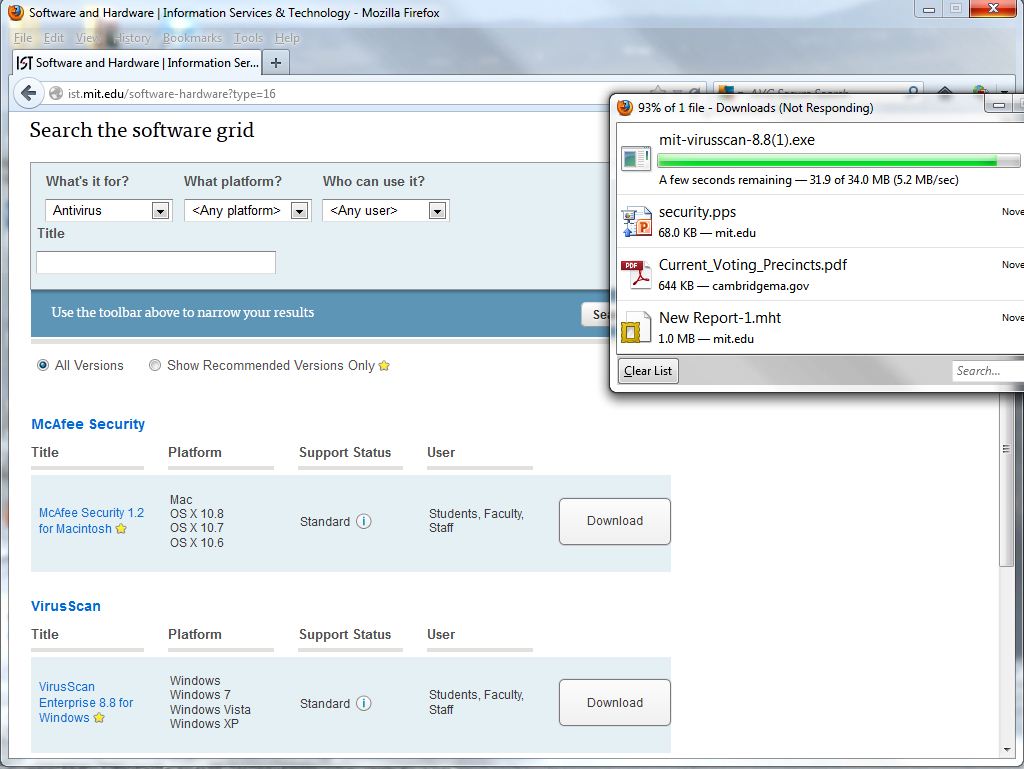
Task: Click the Title search input field
Action: tap(156, 263)
